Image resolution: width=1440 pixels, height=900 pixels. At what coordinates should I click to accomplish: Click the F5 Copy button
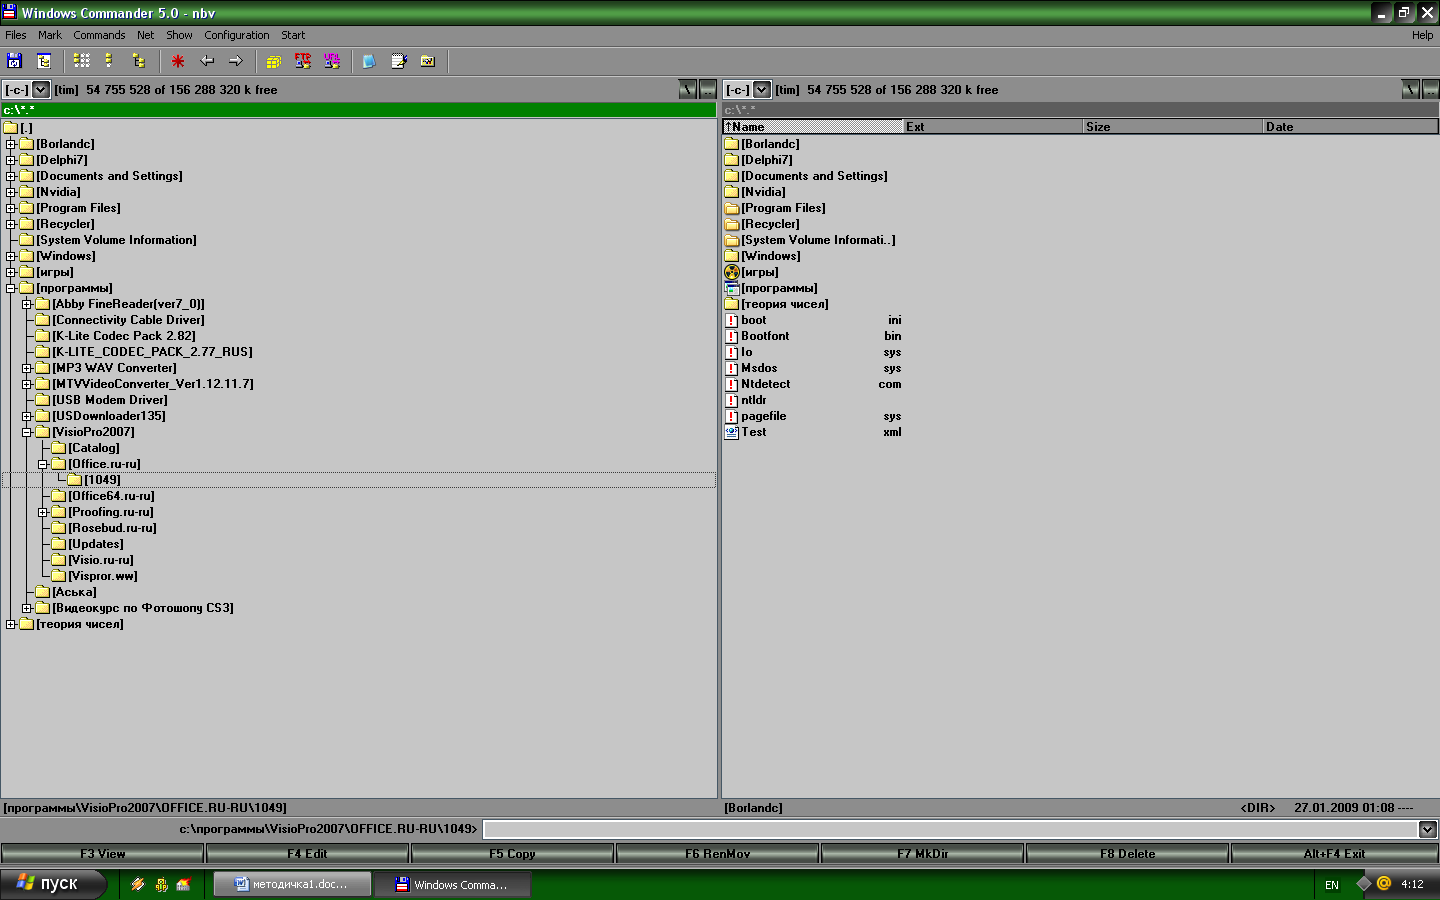tap(512, 854)
